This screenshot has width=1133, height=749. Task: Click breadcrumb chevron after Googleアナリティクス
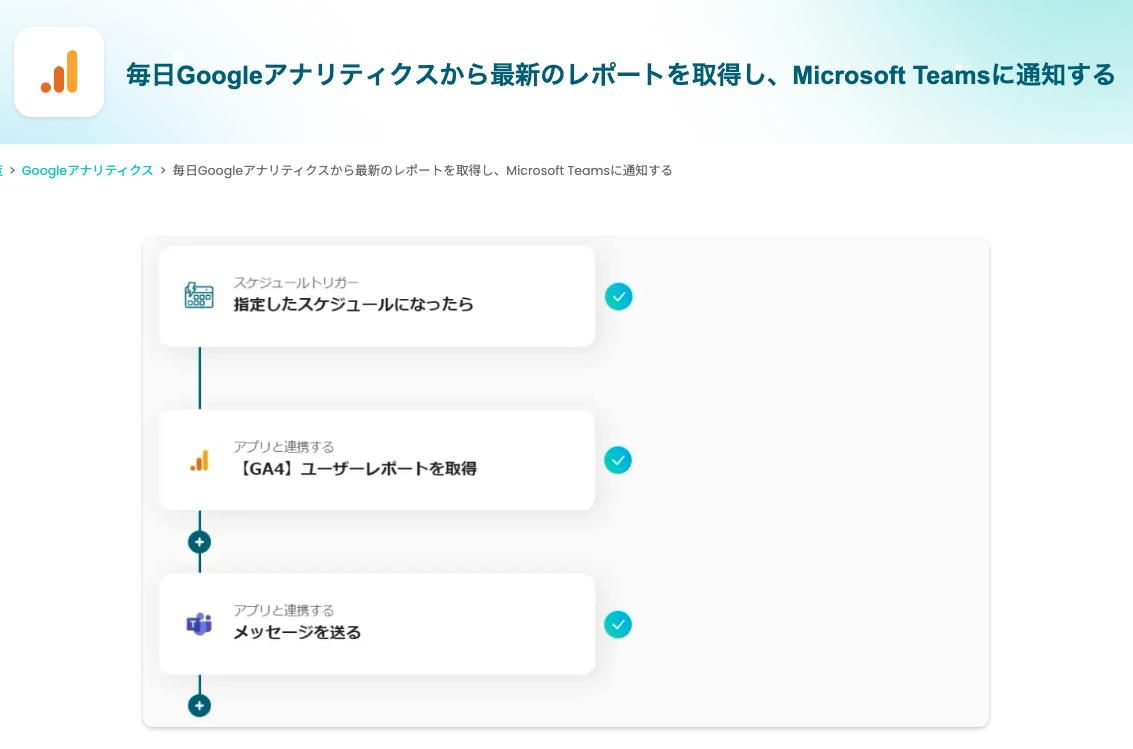[163, 170]
